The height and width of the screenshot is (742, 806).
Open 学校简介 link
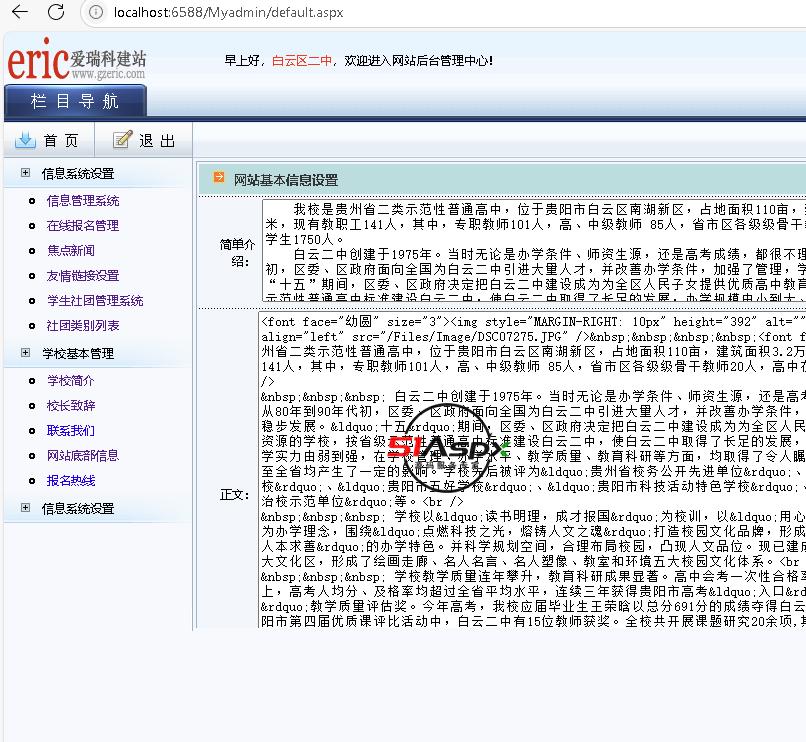[71, 381]
